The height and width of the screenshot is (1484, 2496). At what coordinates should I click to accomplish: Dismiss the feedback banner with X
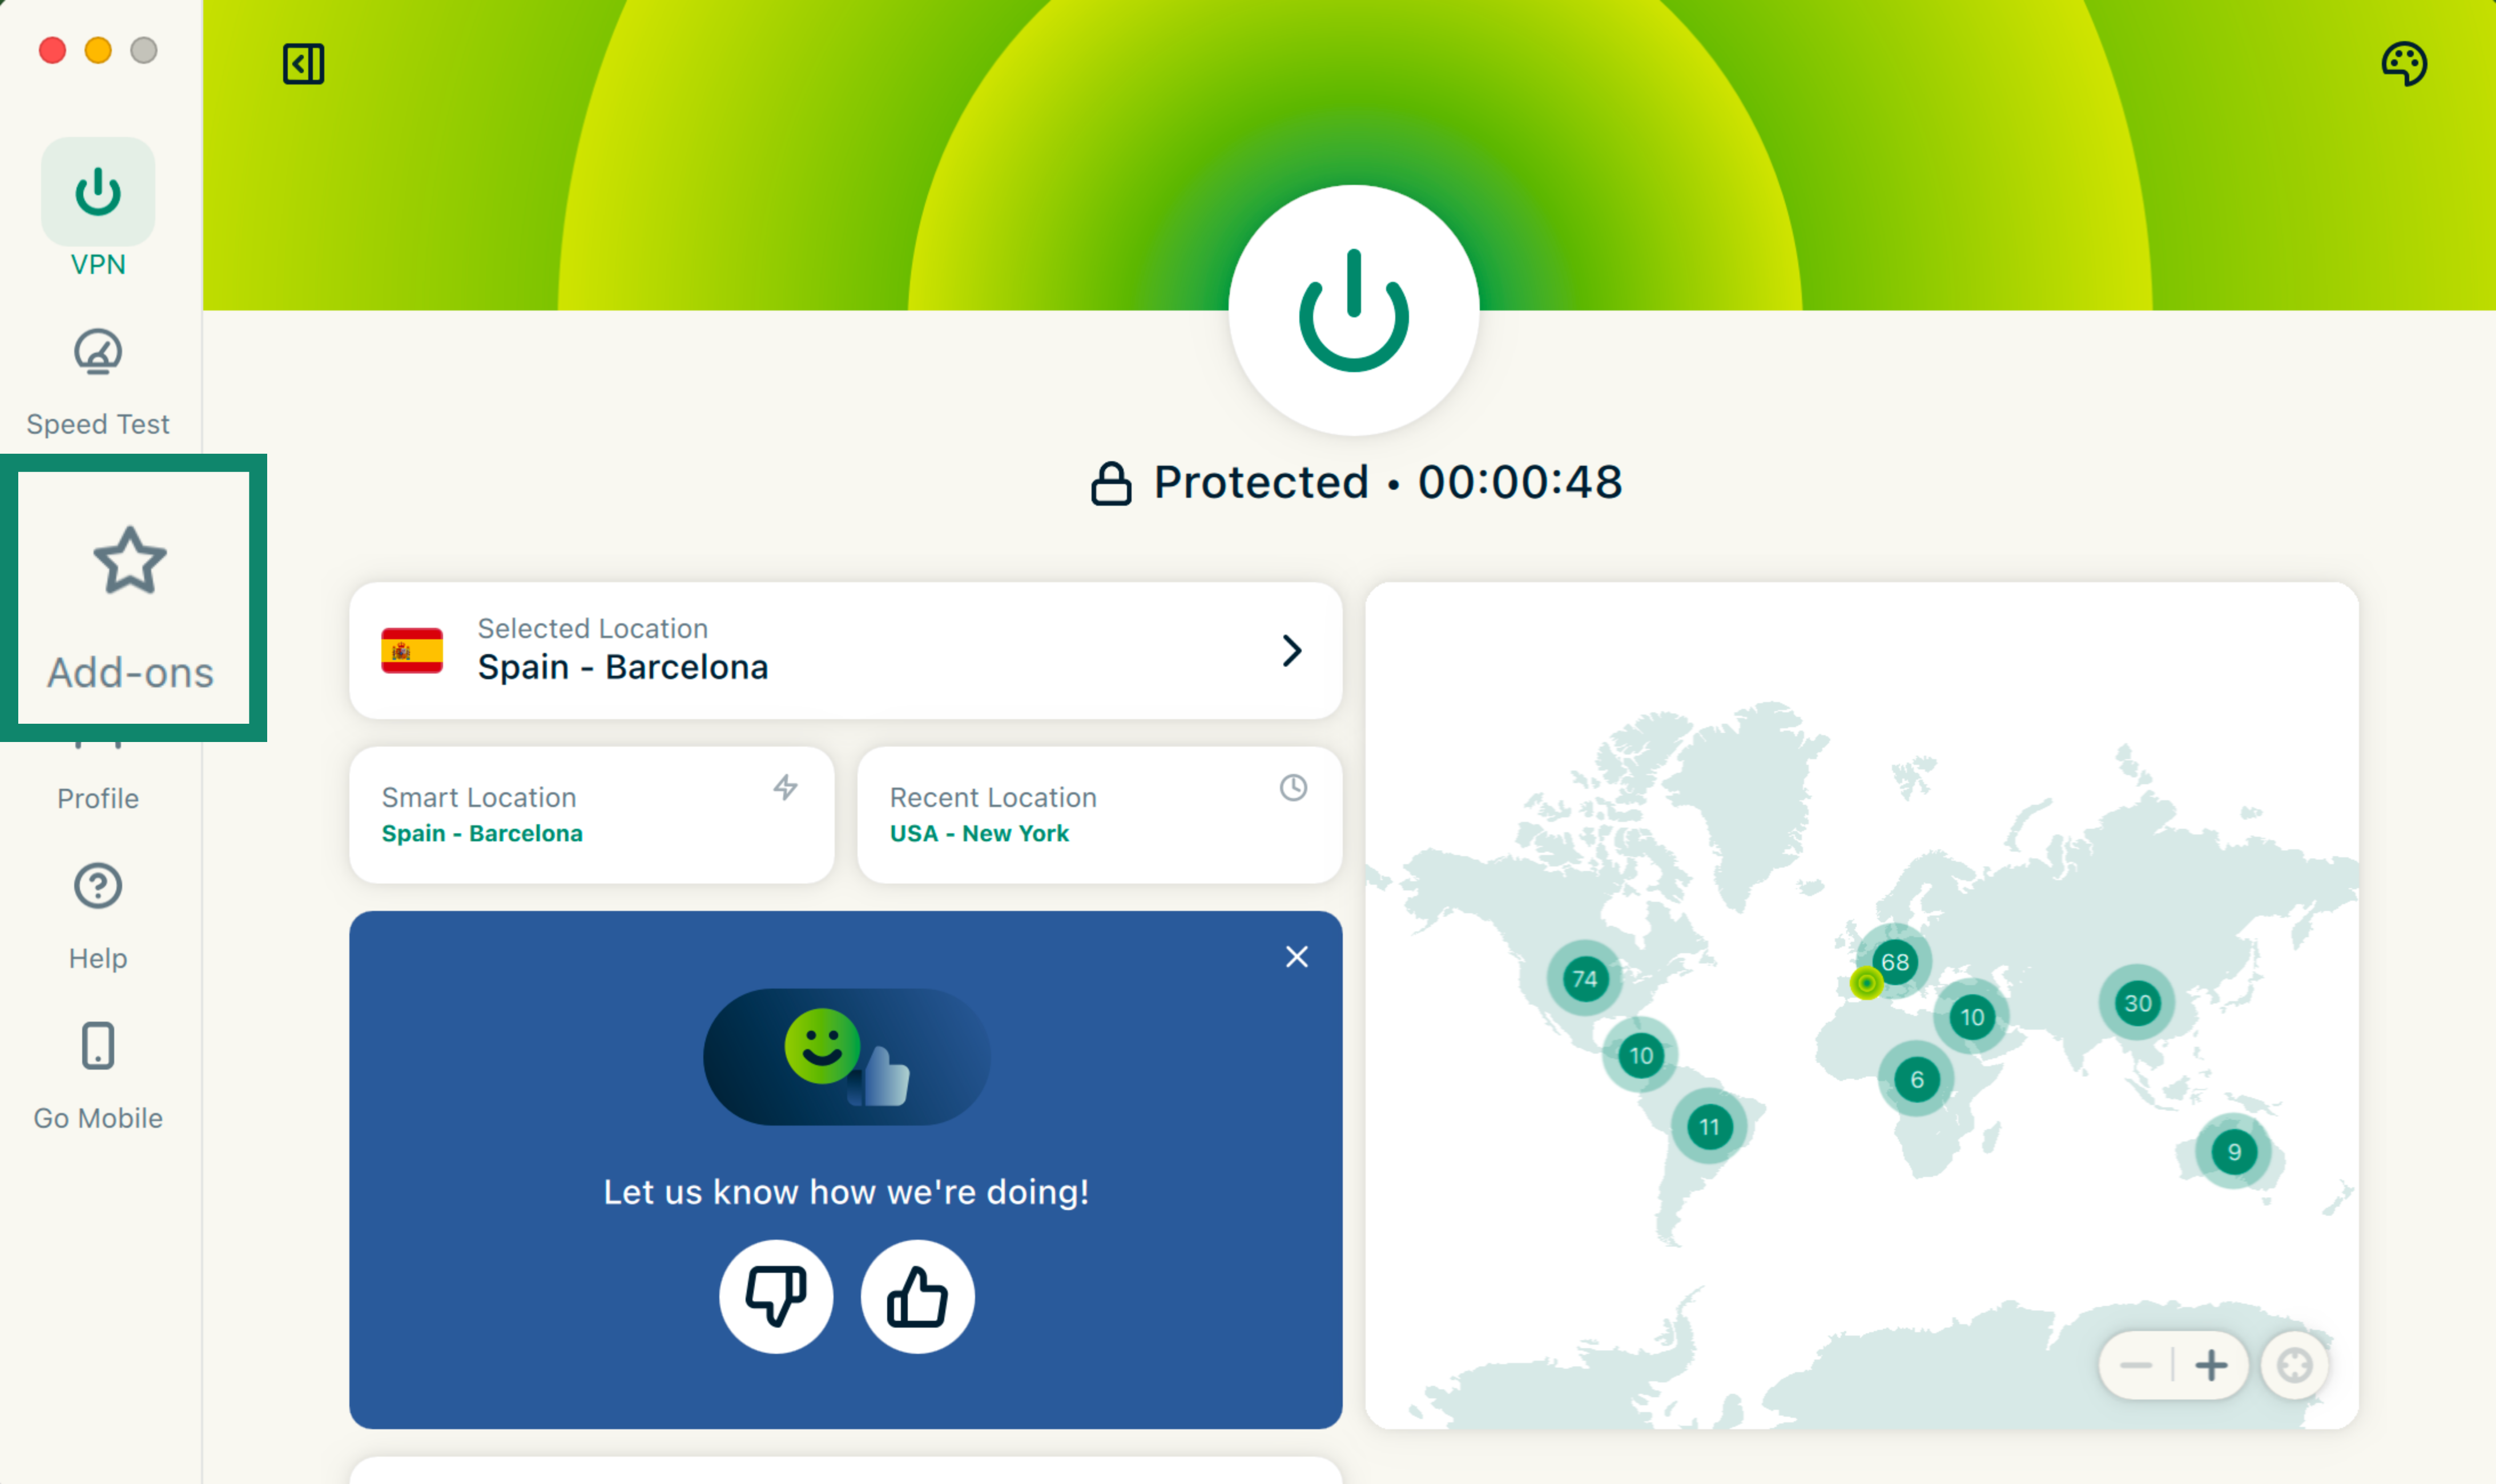click(1297, 957)
